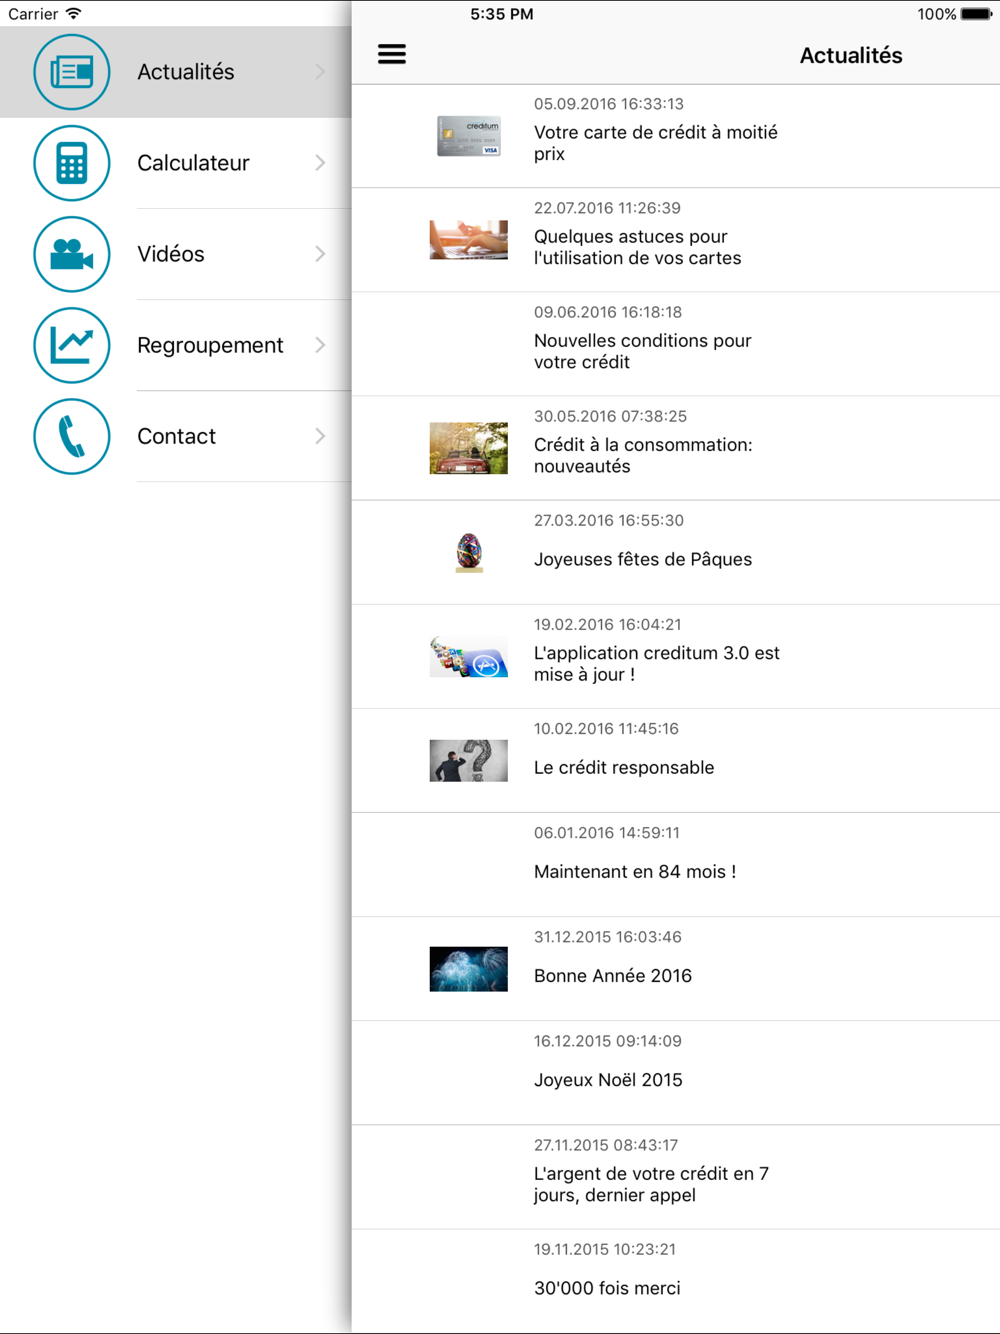Viewport: 1000px width, 1334px height.
Task: Open 'L'argent de votre crédit en 7 jours' article
Action: tap(651, 1184)
